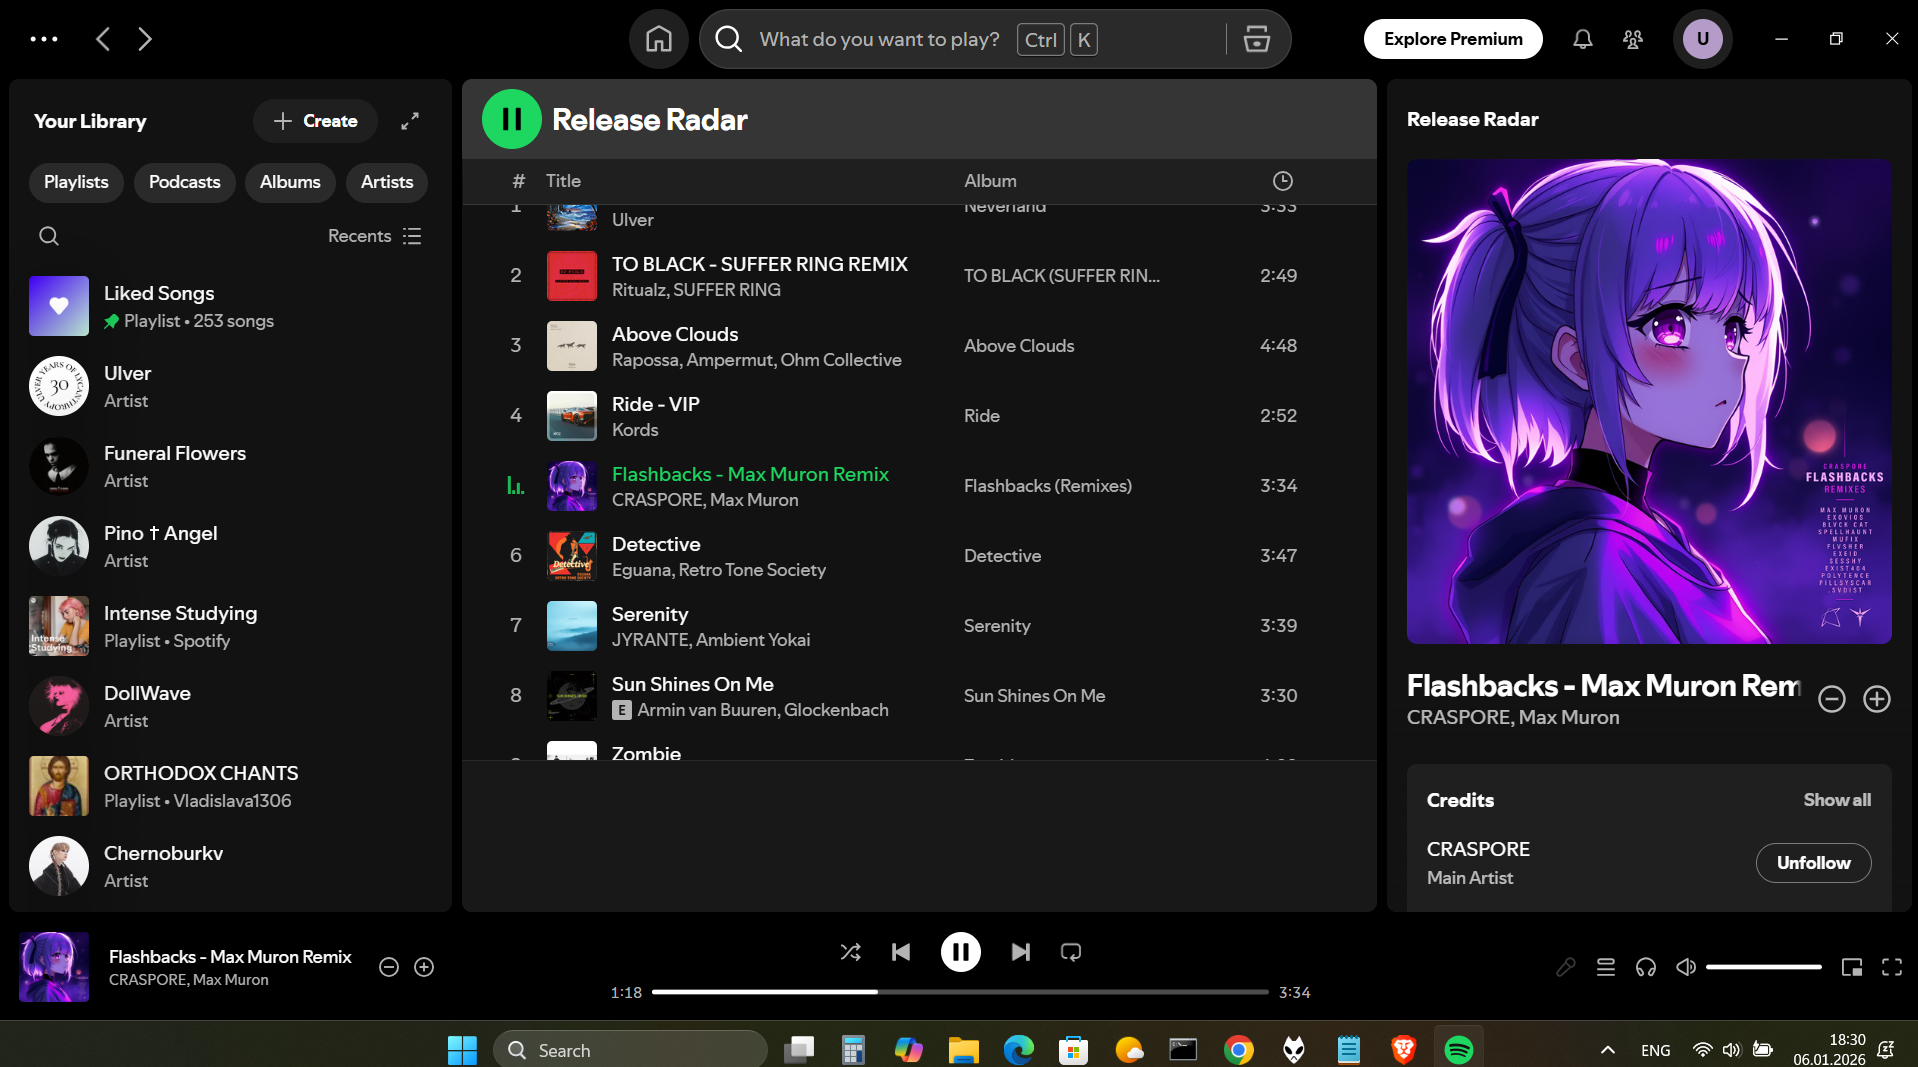The height and width of the screenshot is (1067, 1918).
Task: Open the Windows Start menu
Action: pyautogui.click(x=462, y=1050)
